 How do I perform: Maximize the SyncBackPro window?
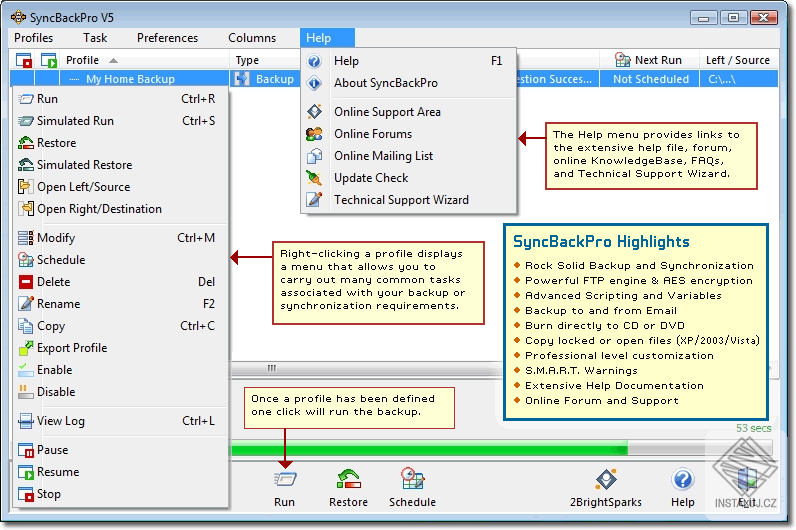click(x=734, y=18)
